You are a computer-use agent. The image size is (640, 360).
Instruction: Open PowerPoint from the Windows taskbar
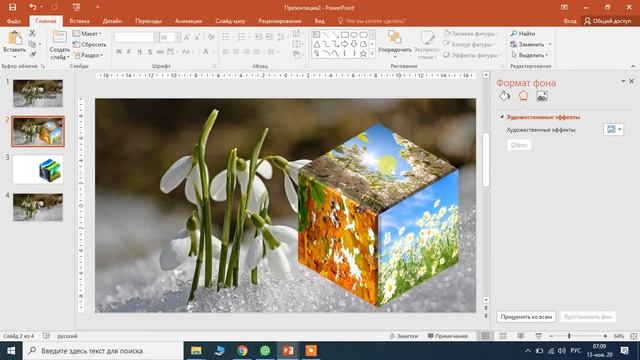coord(288,351)
